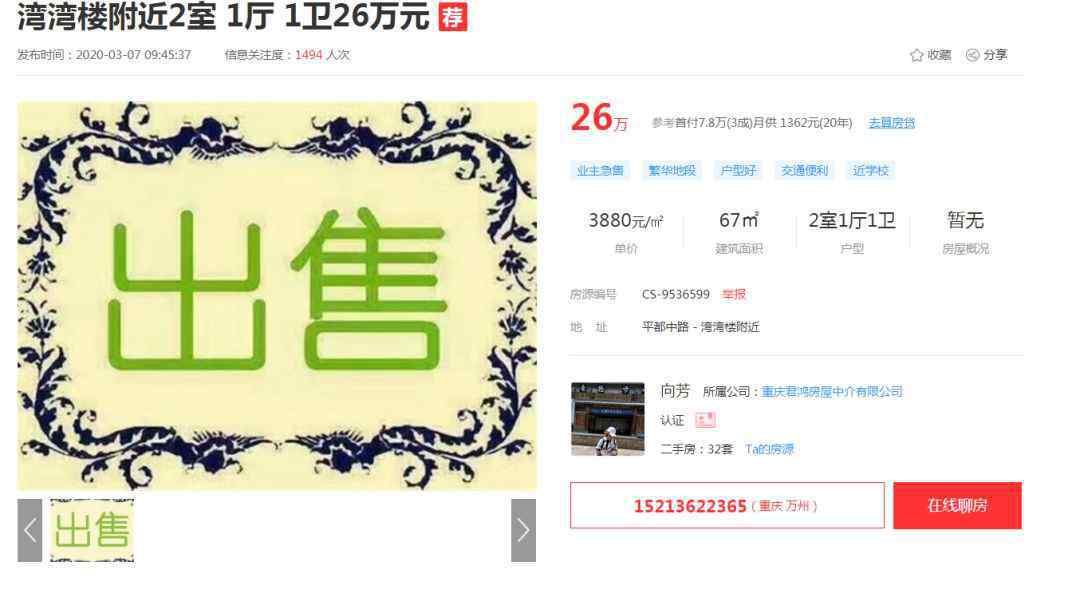
Task: Click the agent certification card icon
Action: coord(705,420)
